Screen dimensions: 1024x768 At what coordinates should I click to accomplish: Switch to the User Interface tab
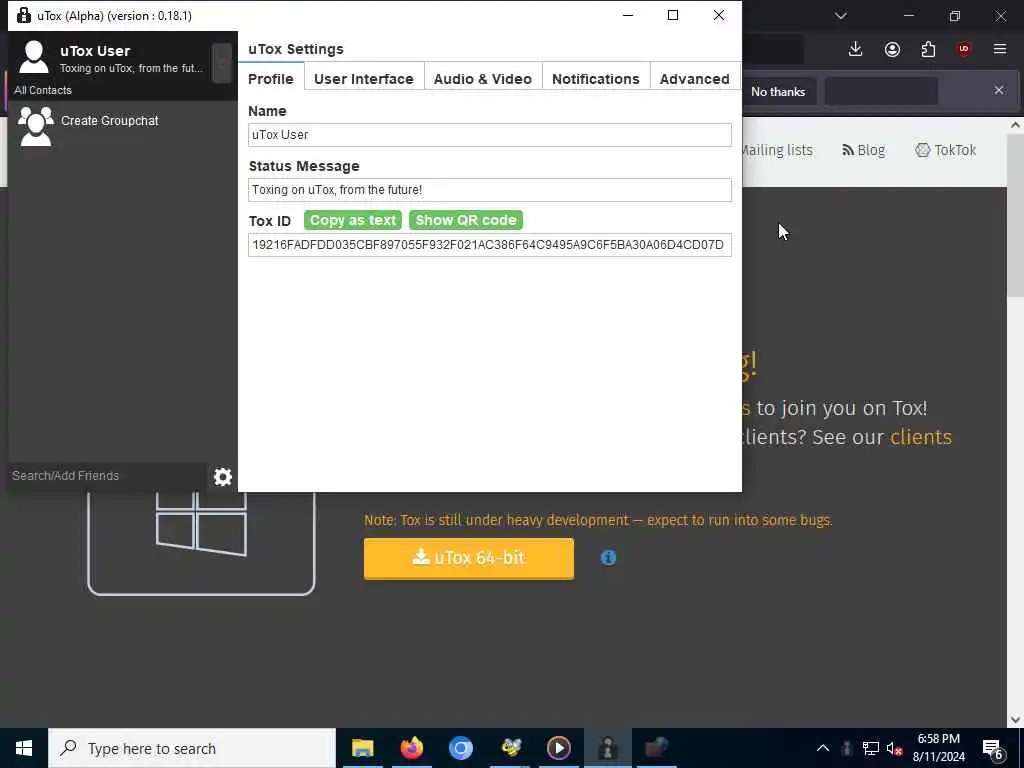pyautogui.click(x=364, y=78)
